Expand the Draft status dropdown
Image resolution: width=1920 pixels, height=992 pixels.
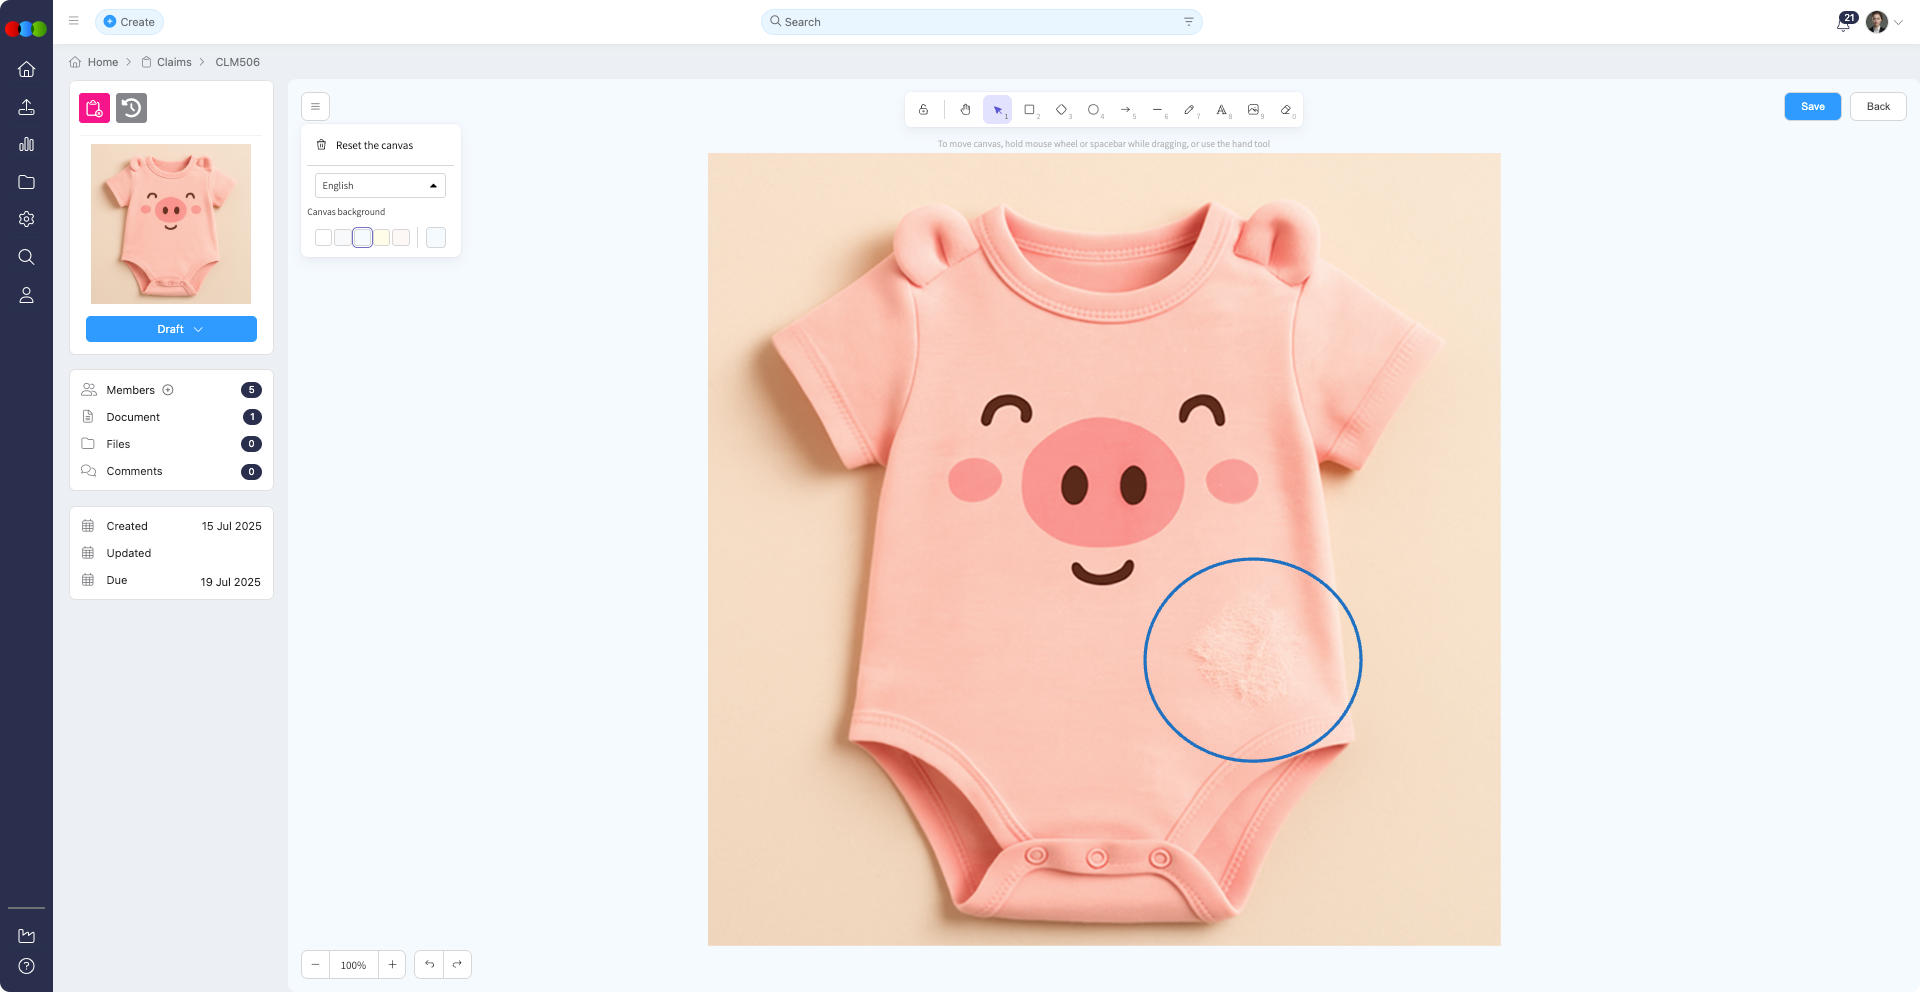point(171,329)
